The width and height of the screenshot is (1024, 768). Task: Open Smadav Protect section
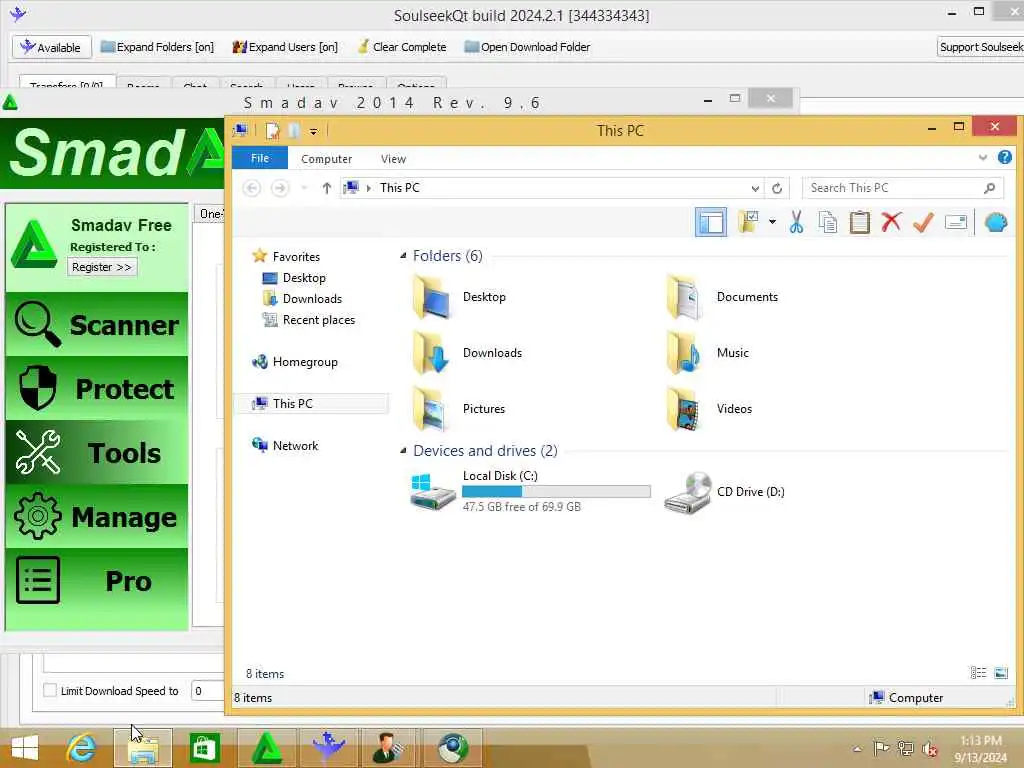[x=97, y=389]
